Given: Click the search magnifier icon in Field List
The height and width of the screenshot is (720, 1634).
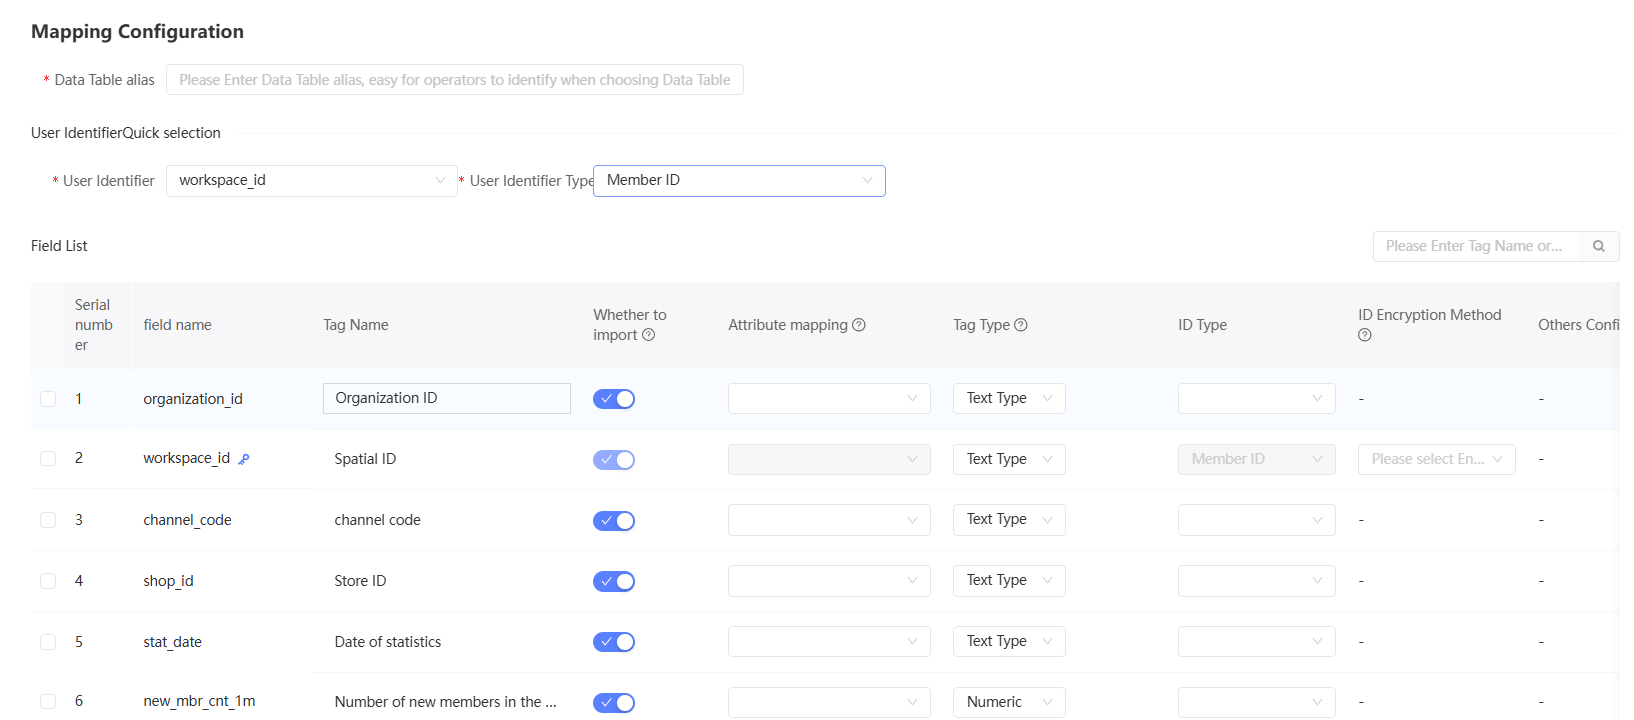Looking at the screenshot, I should 1598,246.
